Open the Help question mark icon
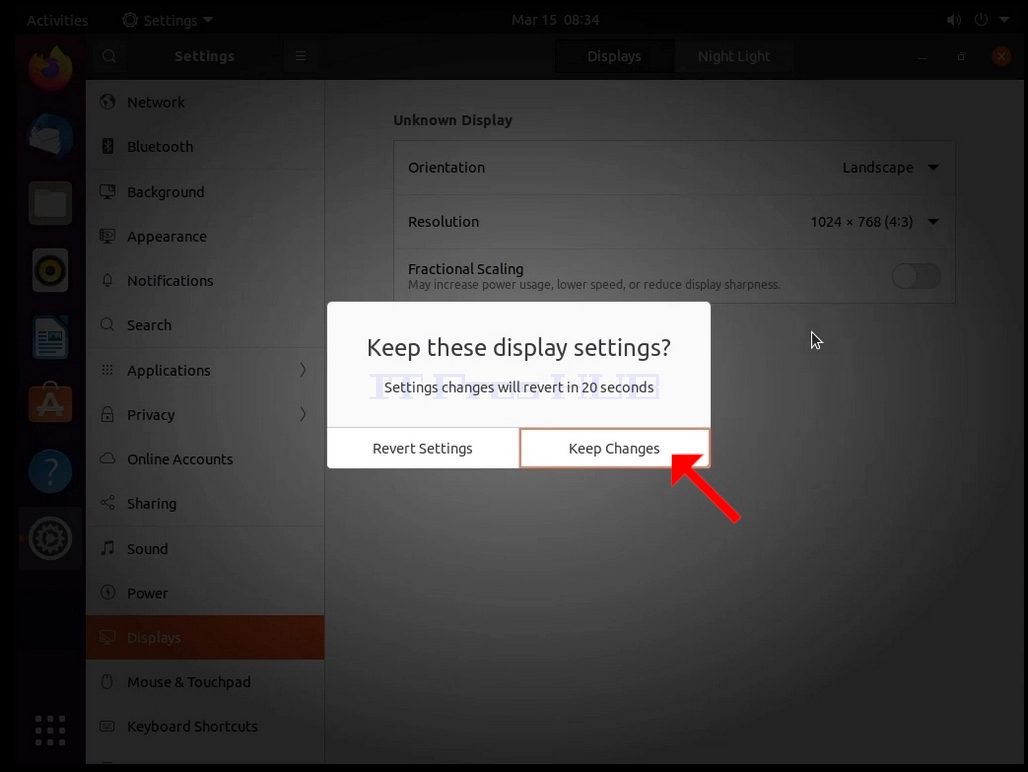Screen dimensions: 1028x772 [50, 471]
